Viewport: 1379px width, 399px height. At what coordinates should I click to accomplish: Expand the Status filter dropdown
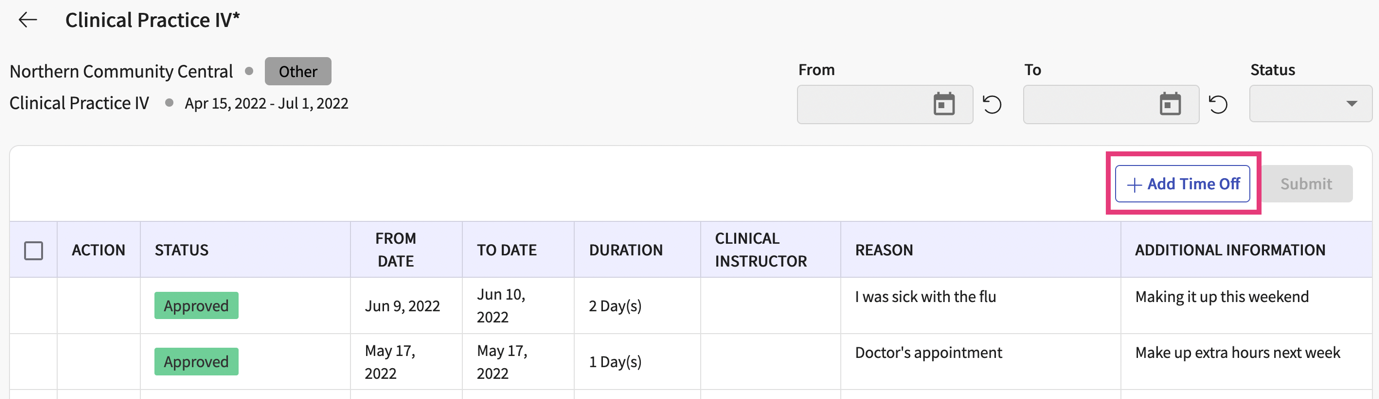pos(1310,104)
